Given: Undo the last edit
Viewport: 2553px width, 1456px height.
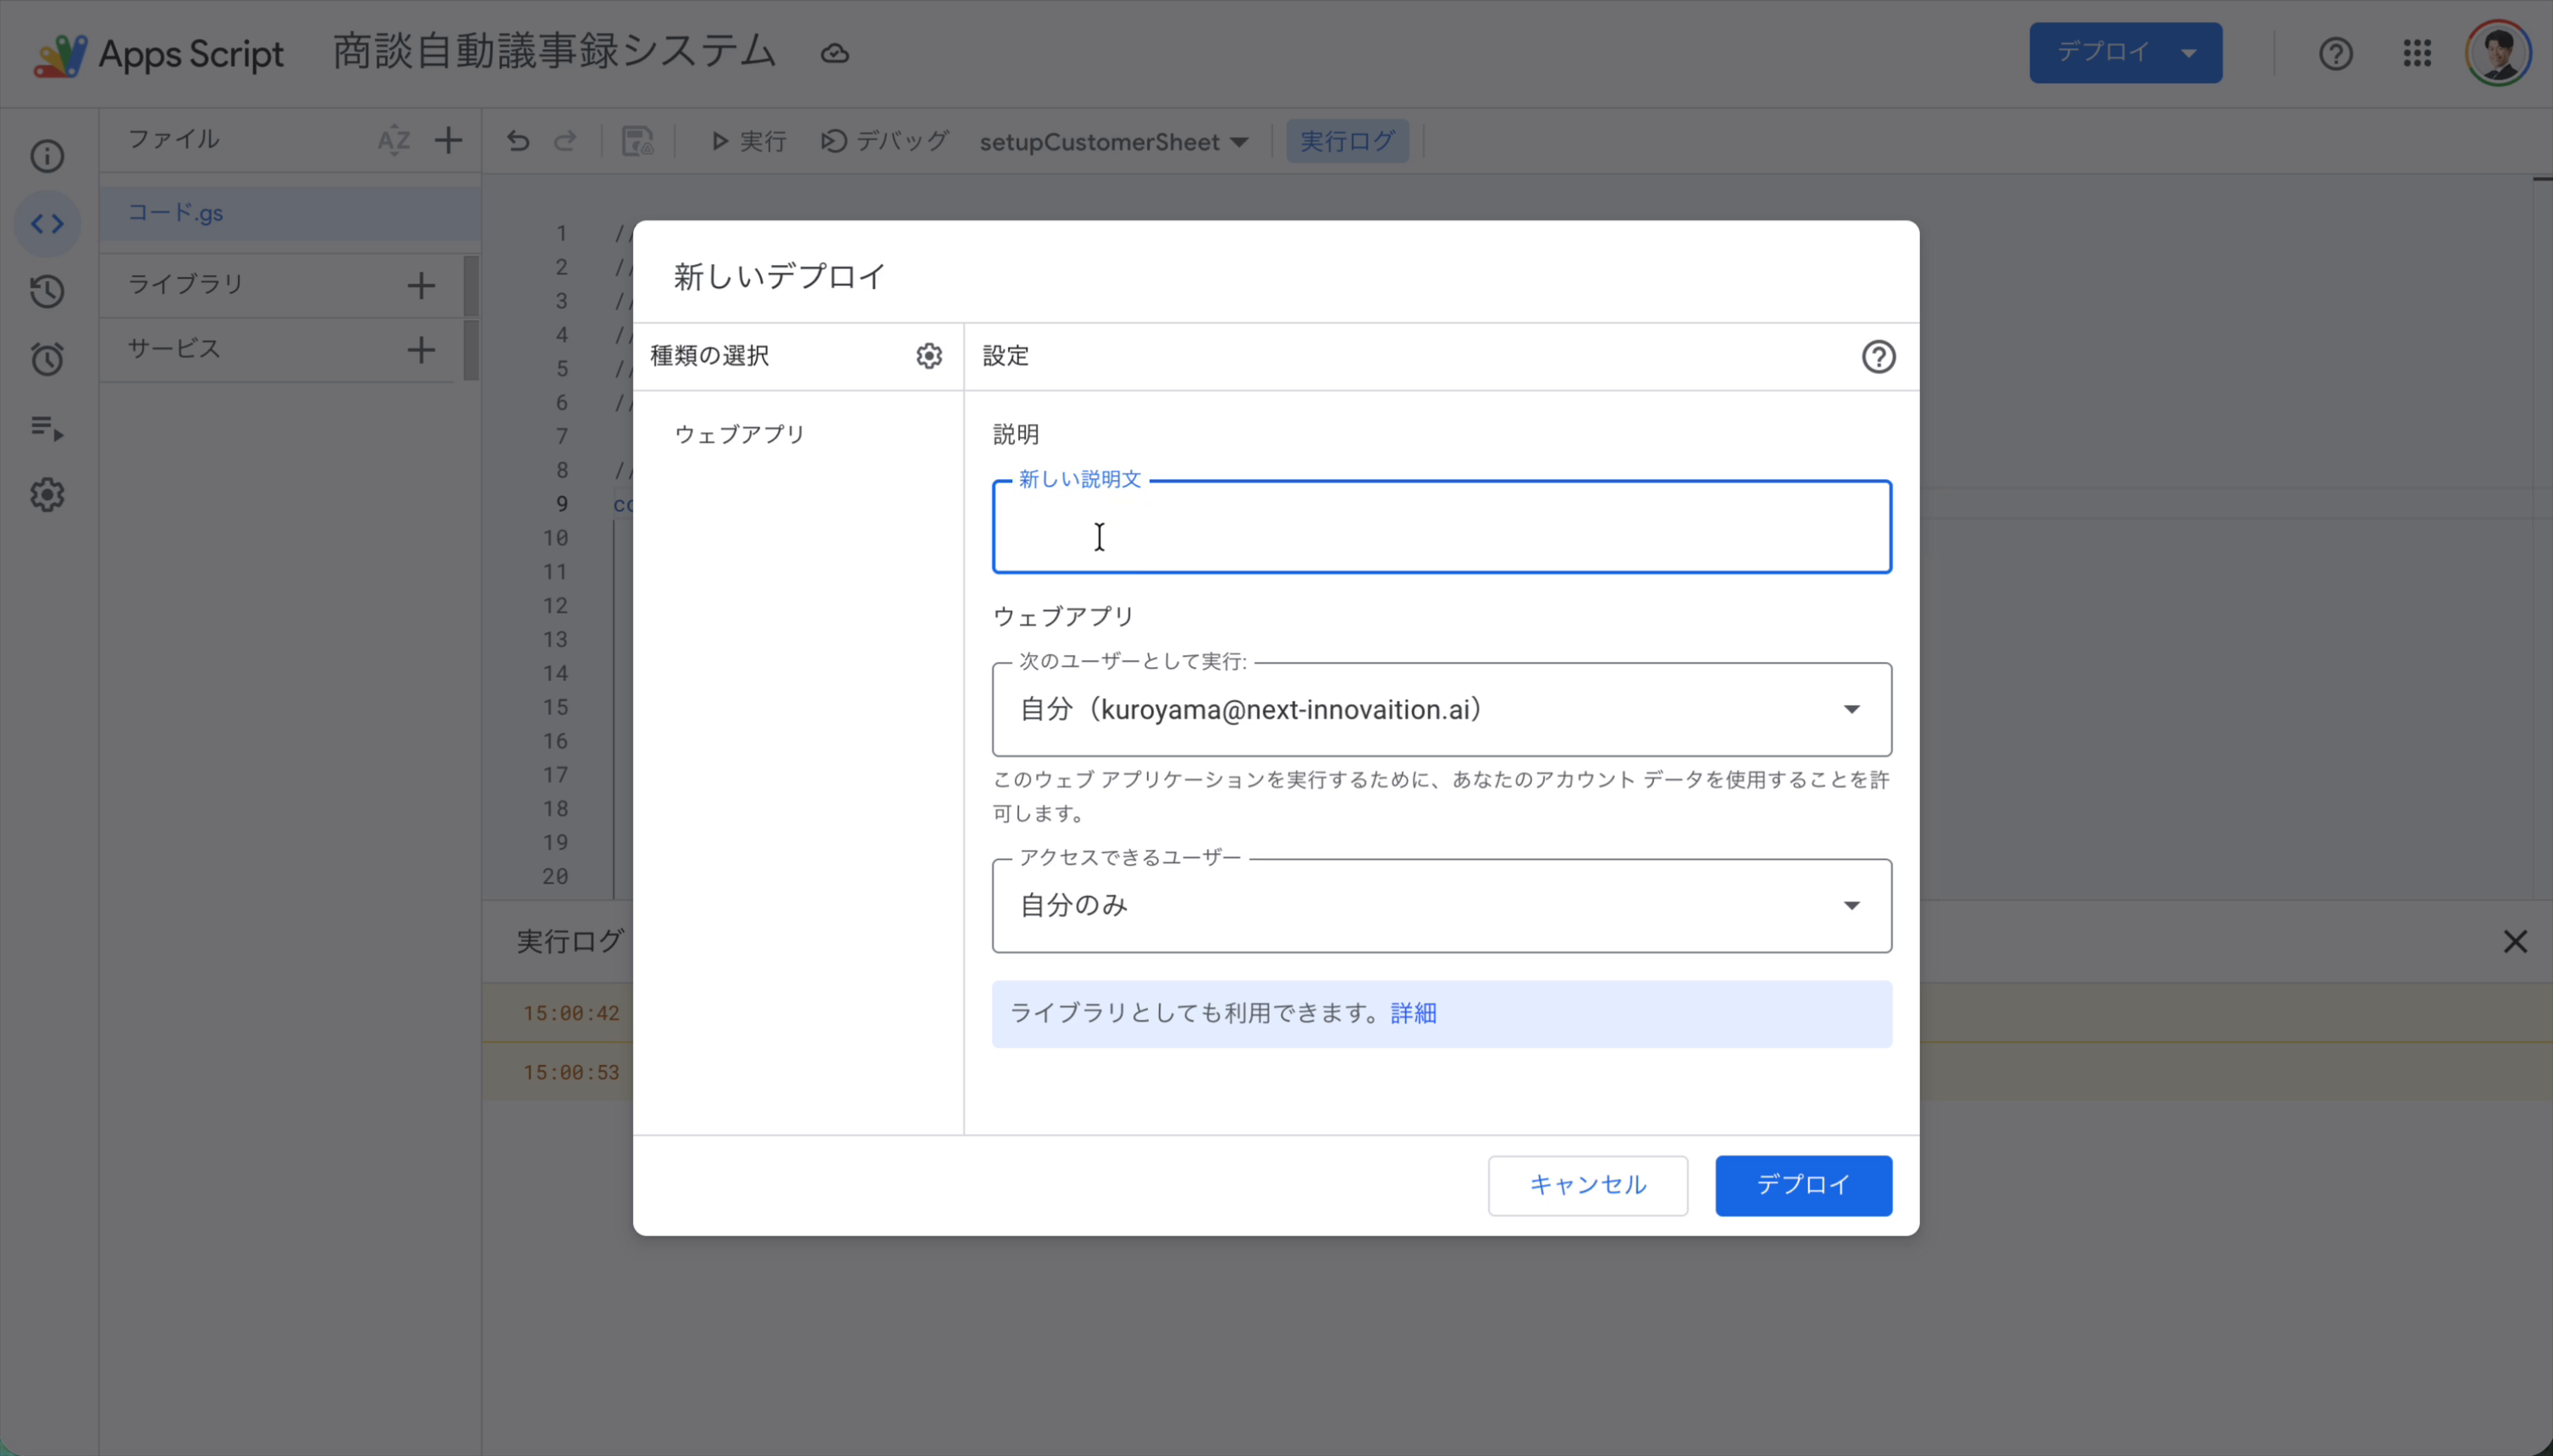Looking at the screenshot, I should [x=516, y=141].
